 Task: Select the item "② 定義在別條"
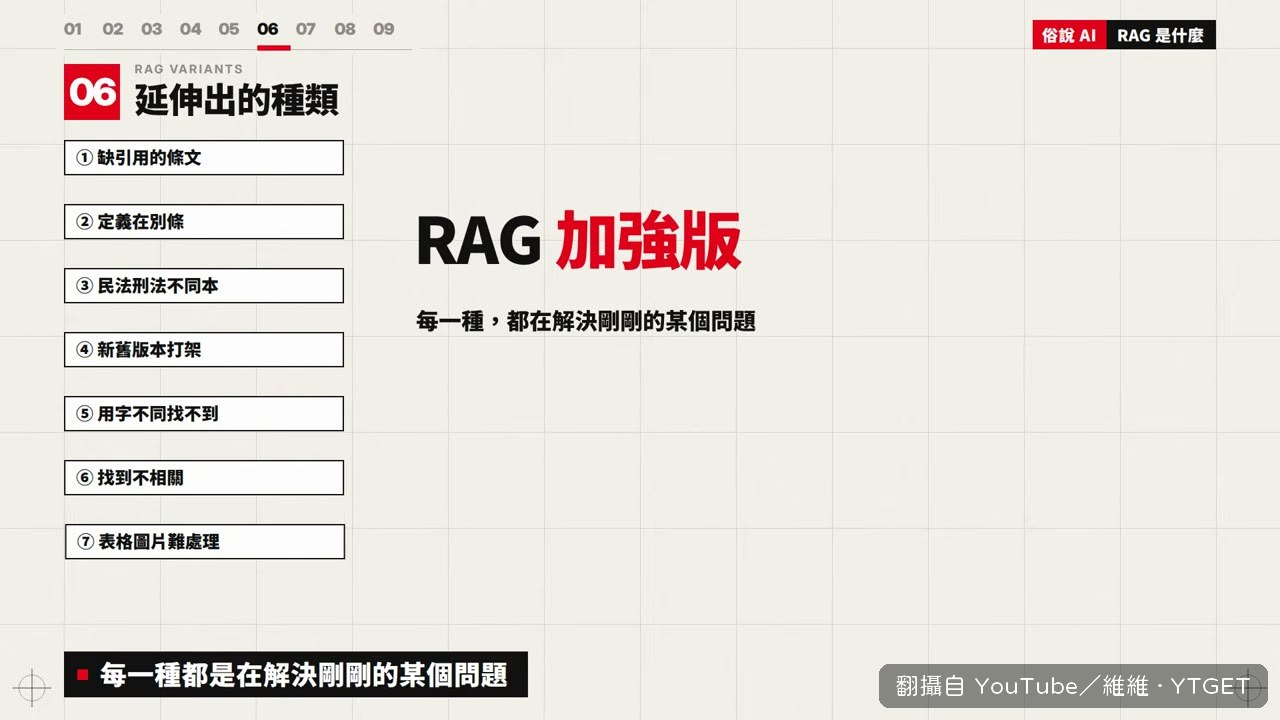coord(204,222)
